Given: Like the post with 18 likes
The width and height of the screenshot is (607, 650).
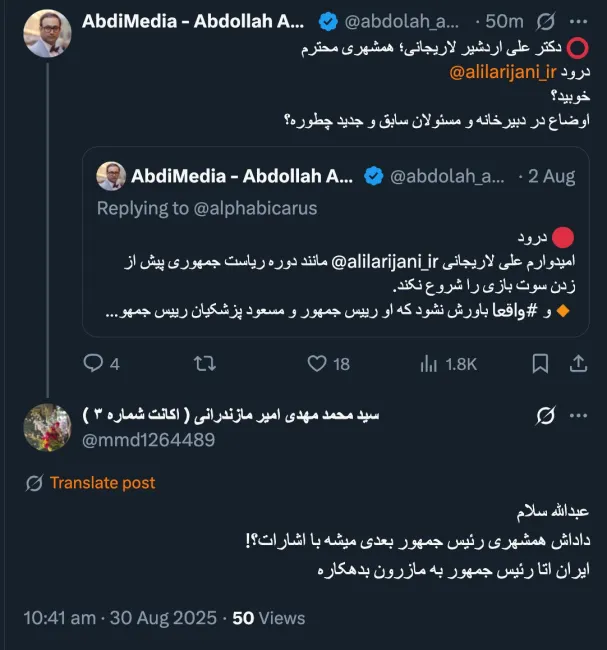Looking at the screenshot, I should [x=317, y=364].
